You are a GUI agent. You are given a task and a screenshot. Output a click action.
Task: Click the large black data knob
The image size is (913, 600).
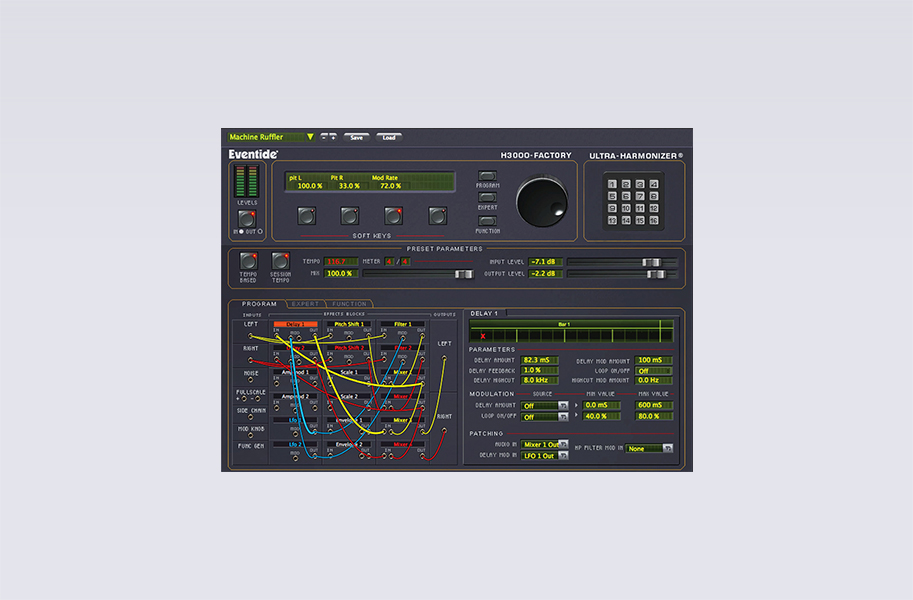tap(542, 202)
